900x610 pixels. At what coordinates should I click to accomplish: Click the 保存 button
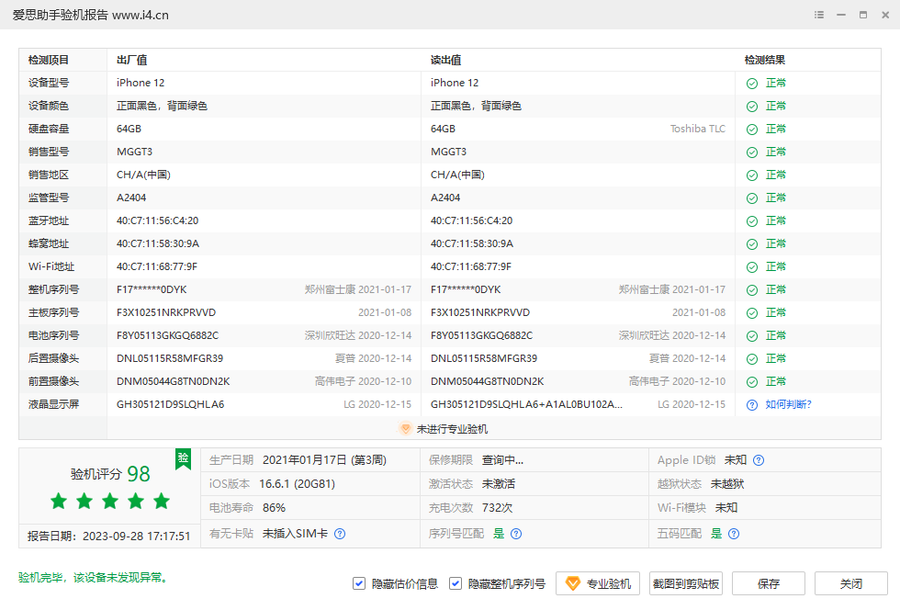[769, 584]
